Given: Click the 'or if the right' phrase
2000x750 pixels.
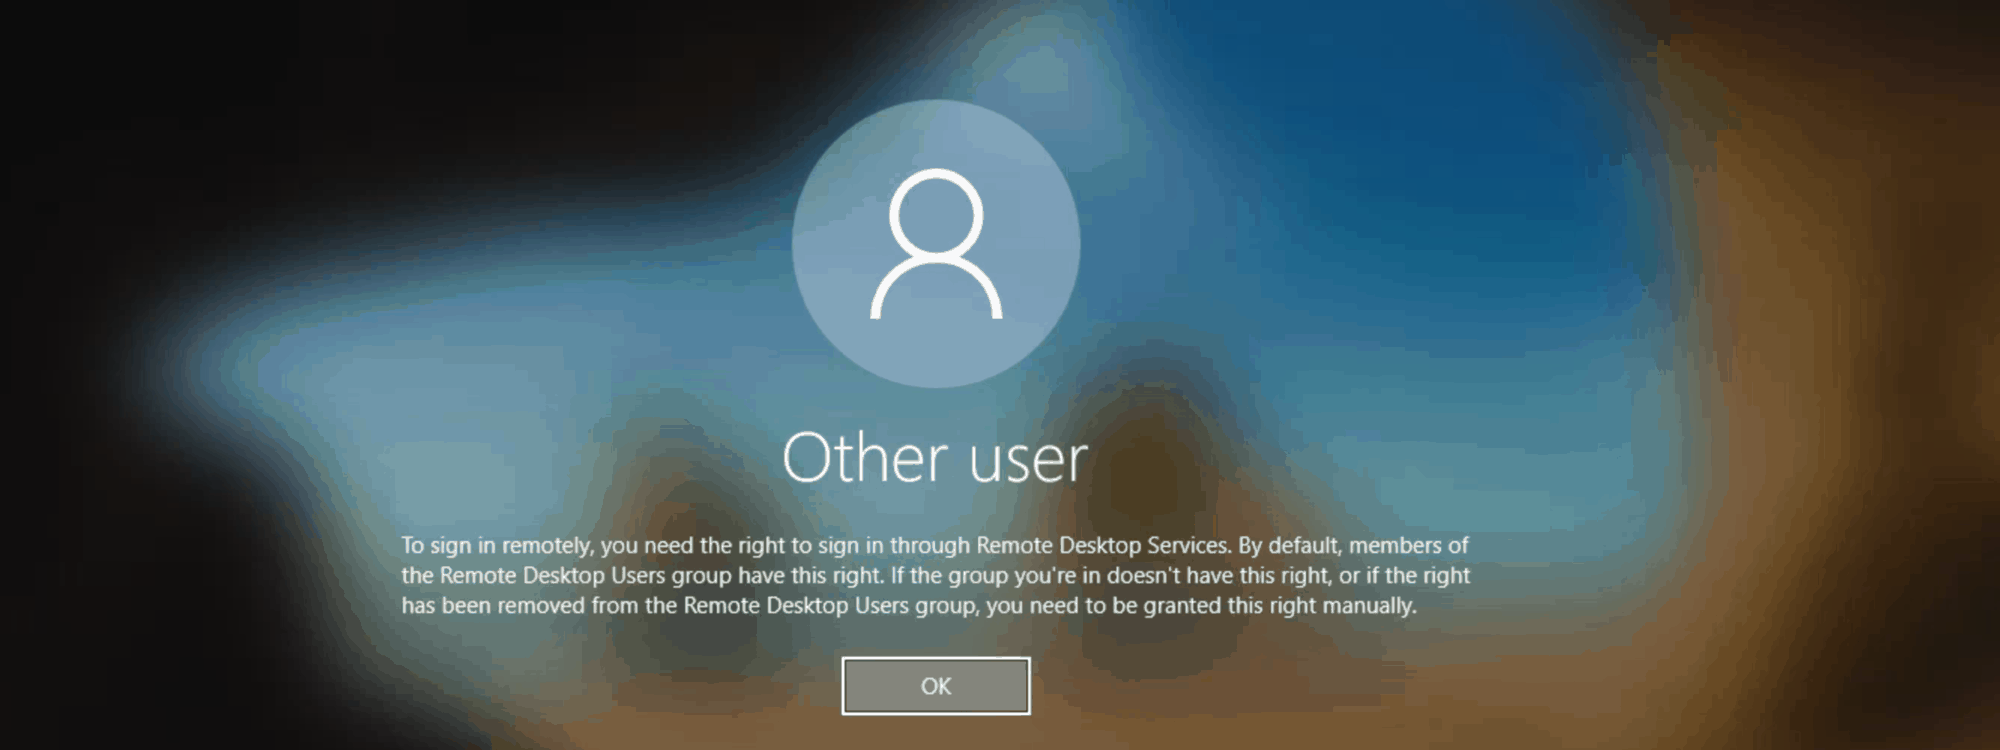Looking at the screenshot, I should click(x=1405, y=576).
